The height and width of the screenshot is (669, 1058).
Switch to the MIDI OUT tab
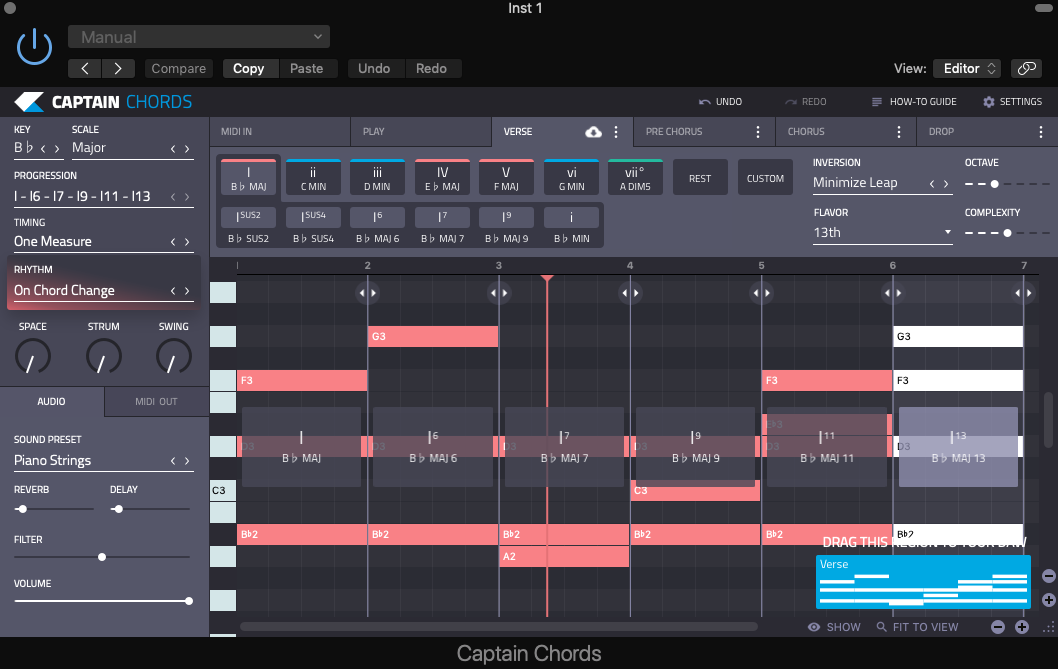coord(157,402)
